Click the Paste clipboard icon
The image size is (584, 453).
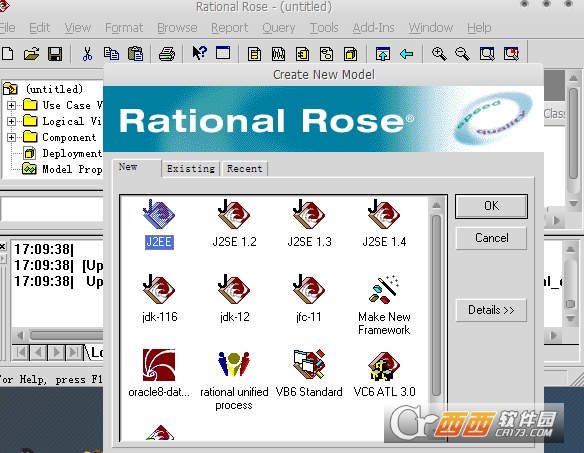pos(136,54)
